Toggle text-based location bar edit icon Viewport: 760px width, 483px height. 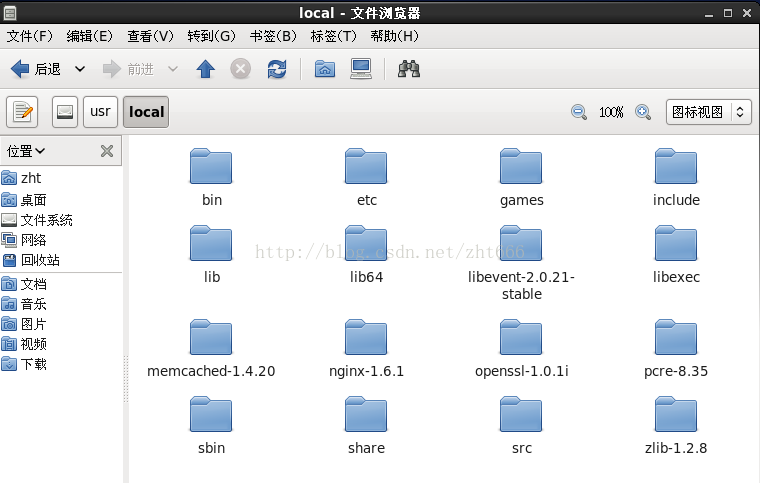(x=22, y=112)
